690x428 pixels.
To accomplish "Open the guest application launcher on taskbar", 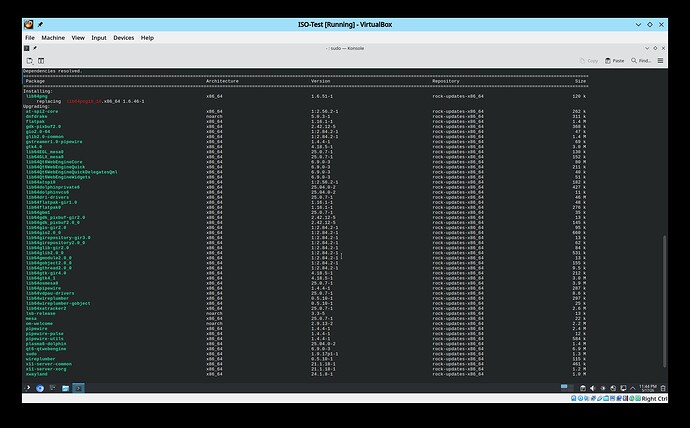I will pyautogui.click(x=27, y=388).
